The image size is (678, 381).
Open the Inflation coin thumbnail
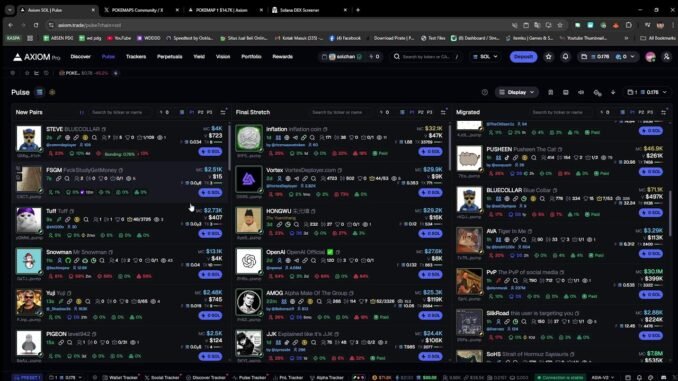coord(249,138)
